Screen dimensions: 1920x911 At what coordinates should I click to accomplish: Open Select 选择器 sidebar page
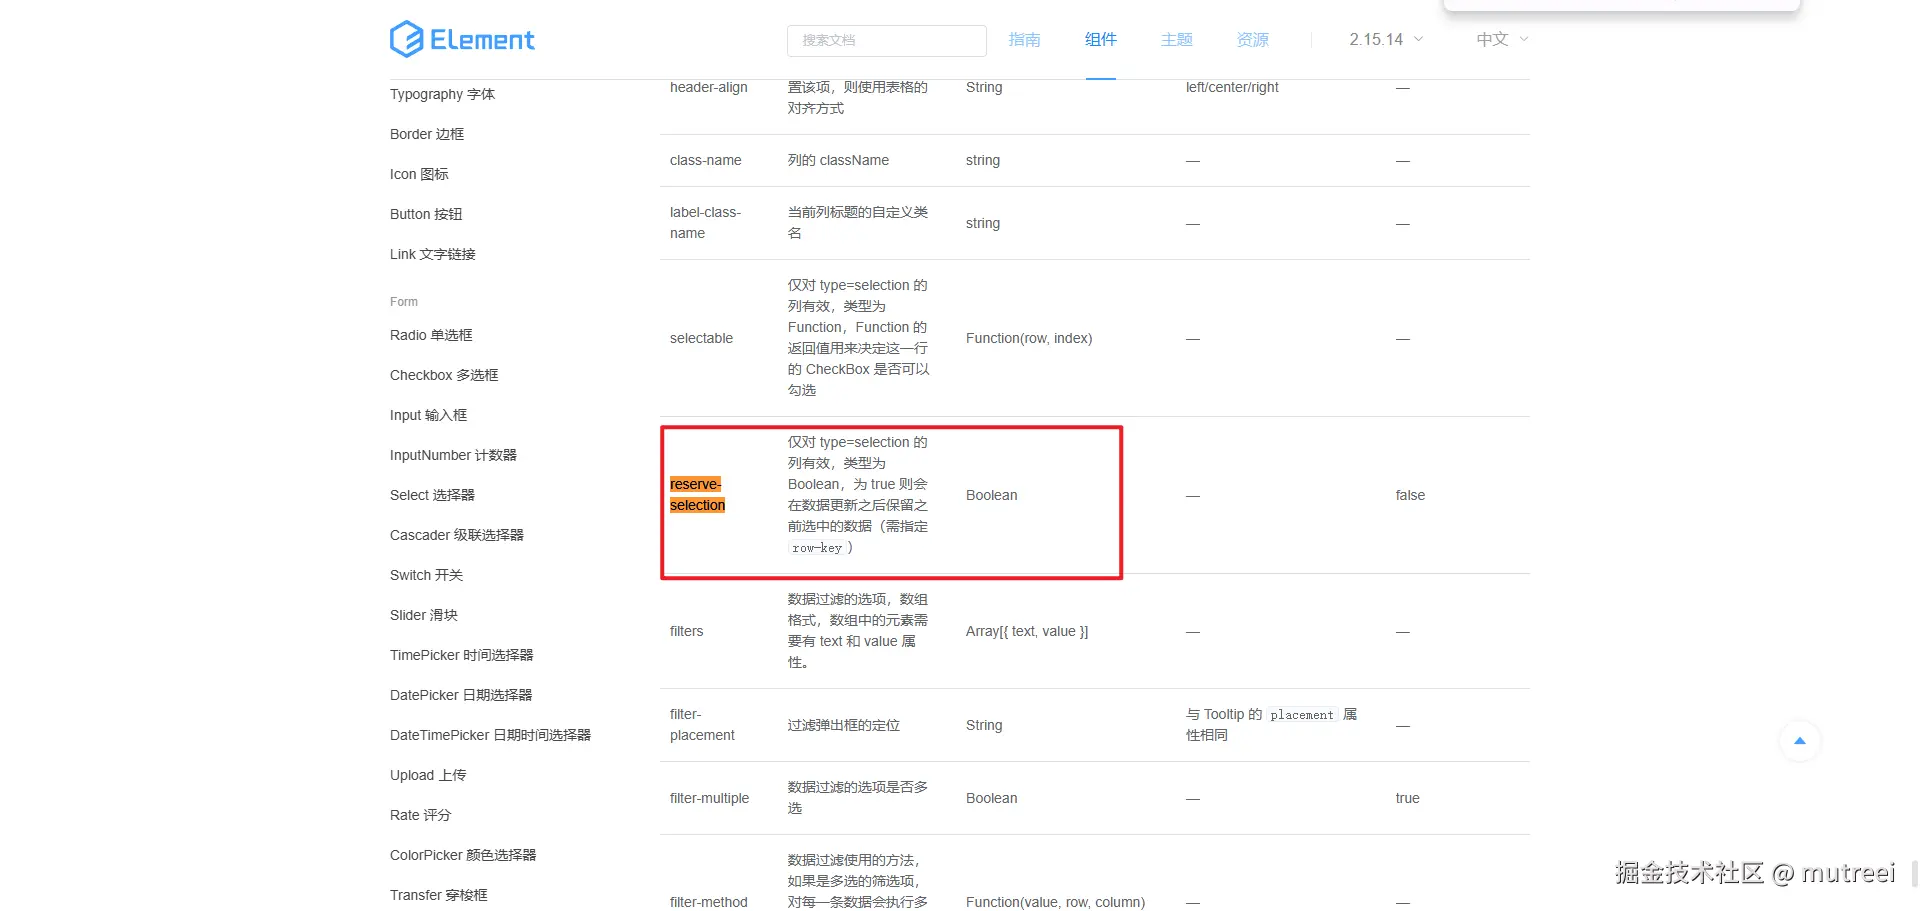point(432,495)
